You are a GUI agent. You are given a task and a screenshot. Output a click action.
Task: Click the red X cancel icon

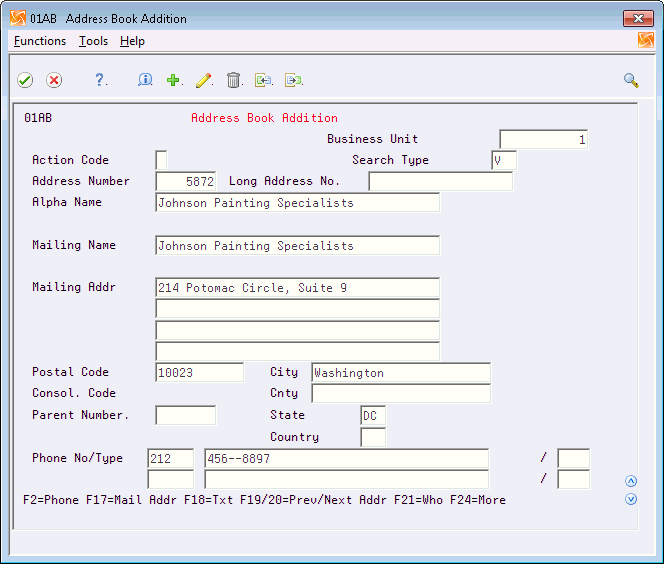(54, 80)
